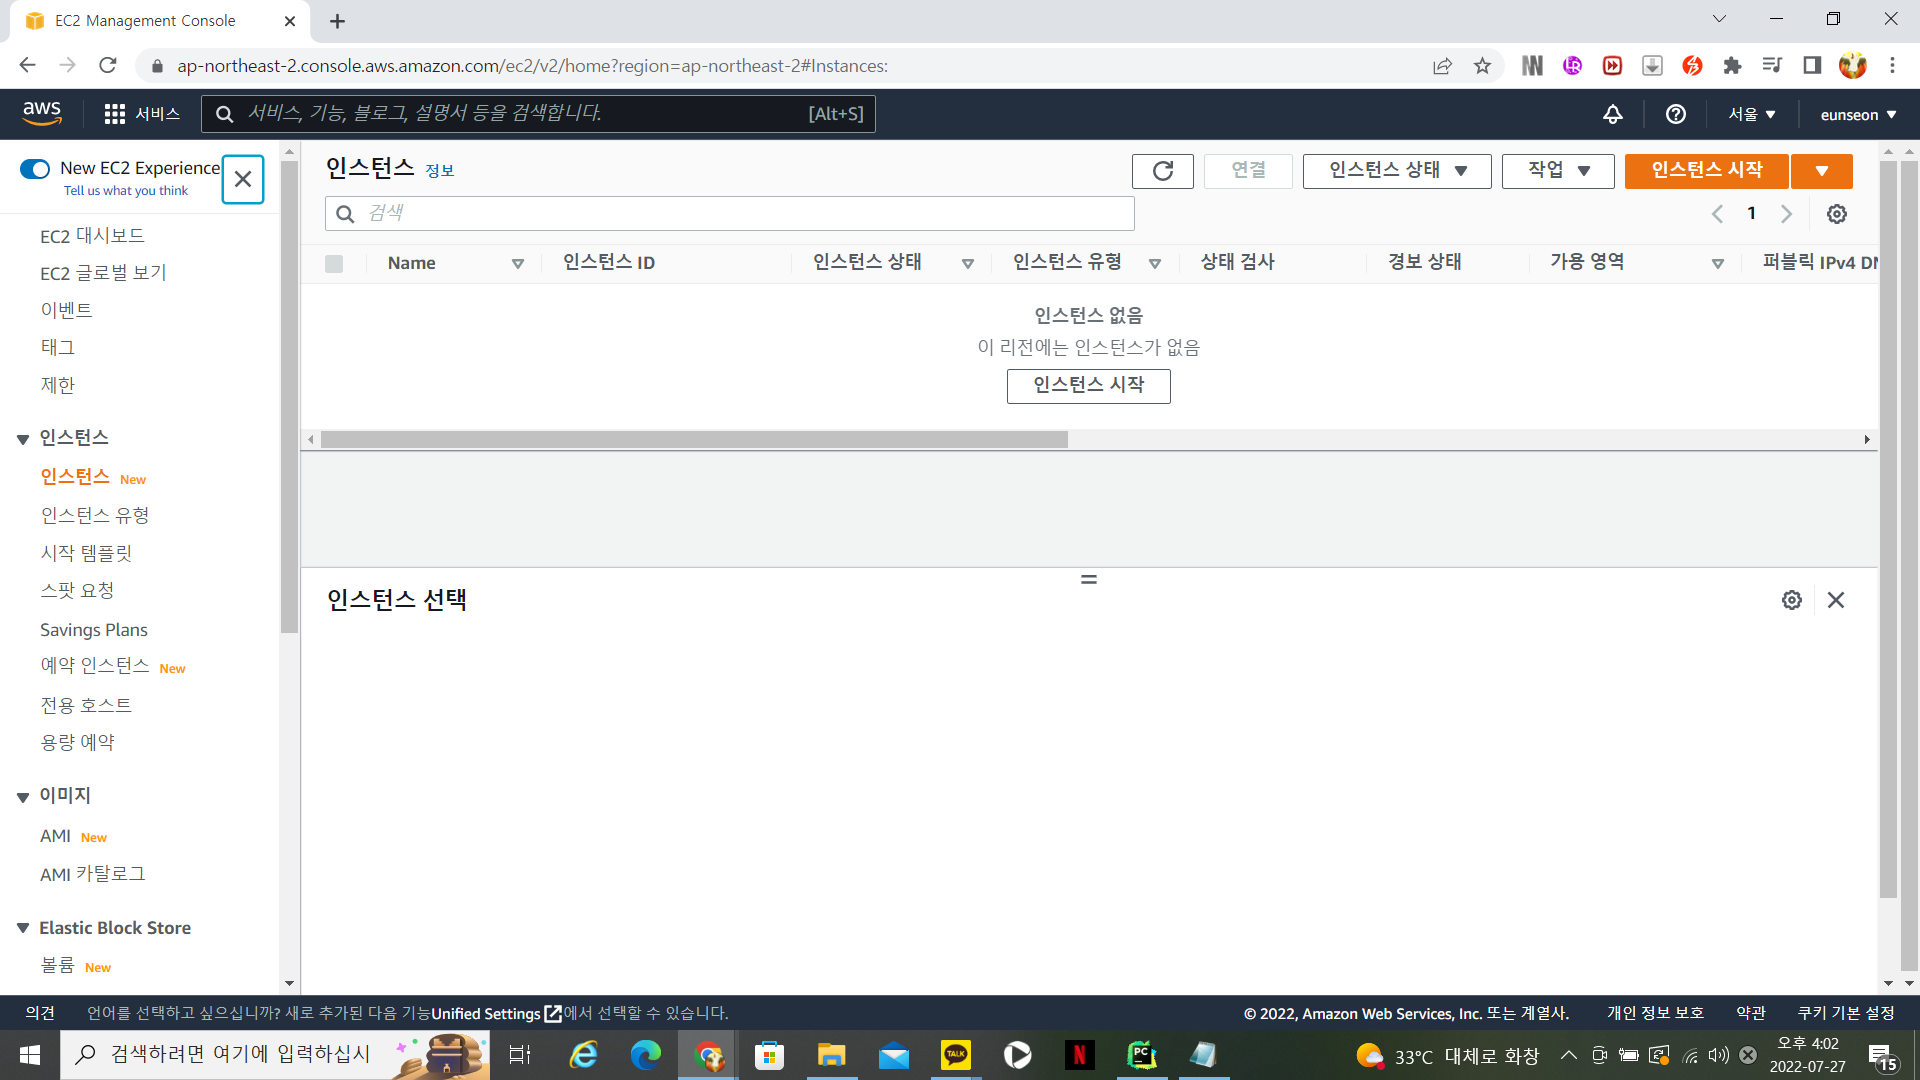Open Chrome side panel icon
Image resolution: width=1920 pixels, height=1080 pixels.
pos(1812,66)
